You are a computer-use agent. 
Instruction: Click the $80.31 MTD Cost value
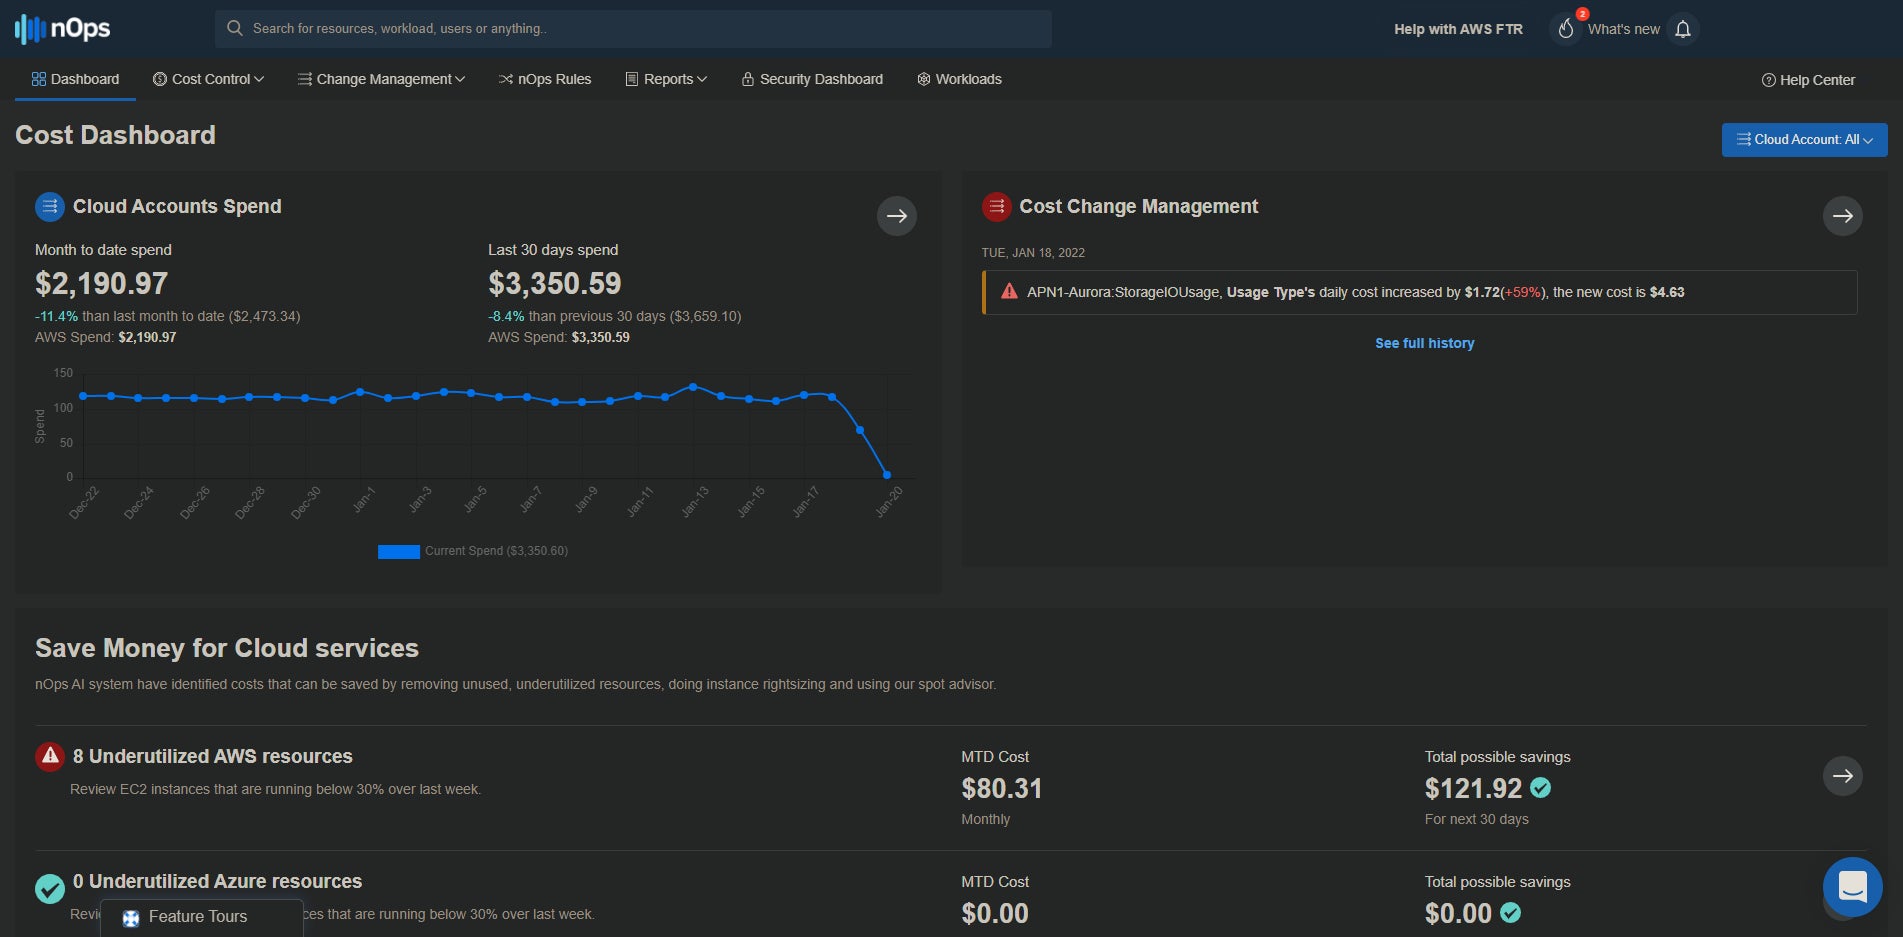click(x=1002, y=789)
